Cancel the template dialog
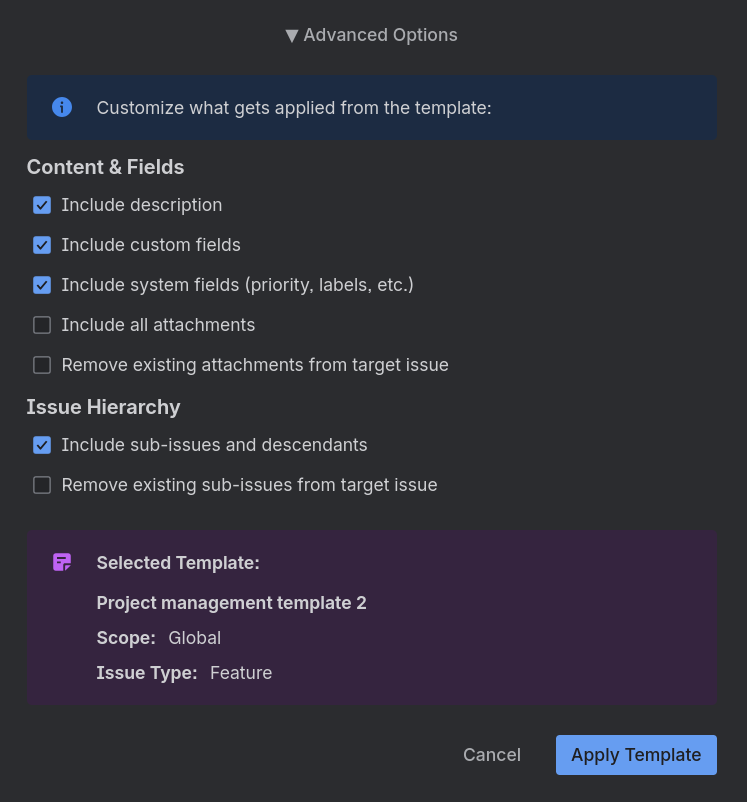The height and width of the screenshot is (802, 747). [491, 755]
